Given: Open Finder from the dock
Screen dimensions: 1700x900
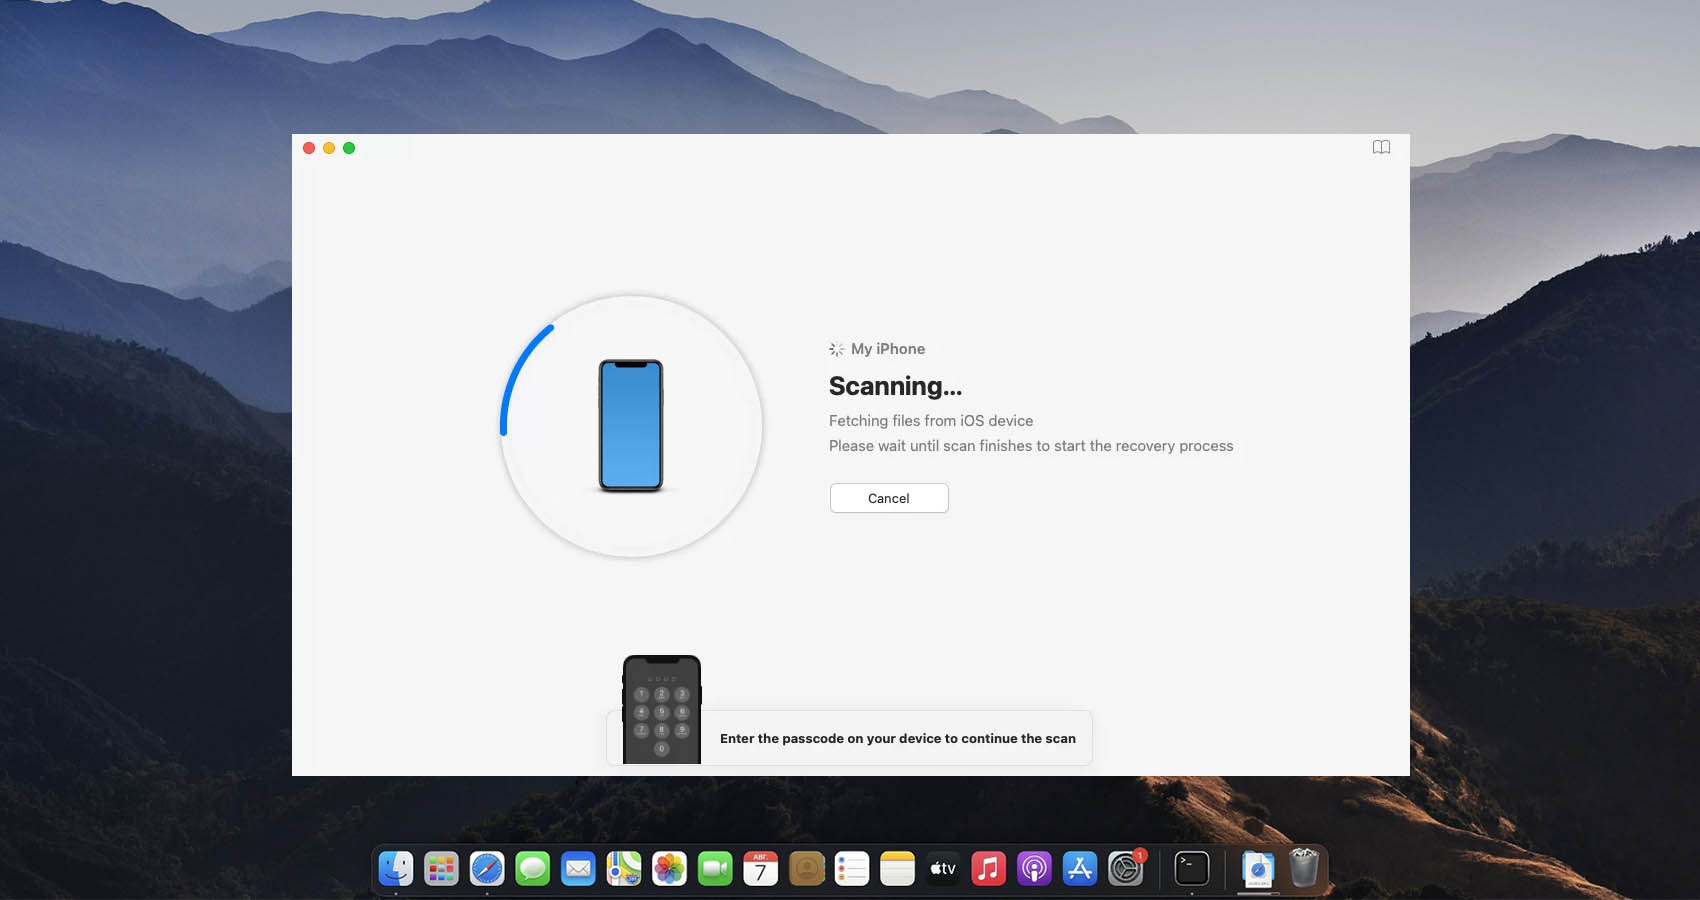Looking at the screenshot, I should tap(396, 868).
